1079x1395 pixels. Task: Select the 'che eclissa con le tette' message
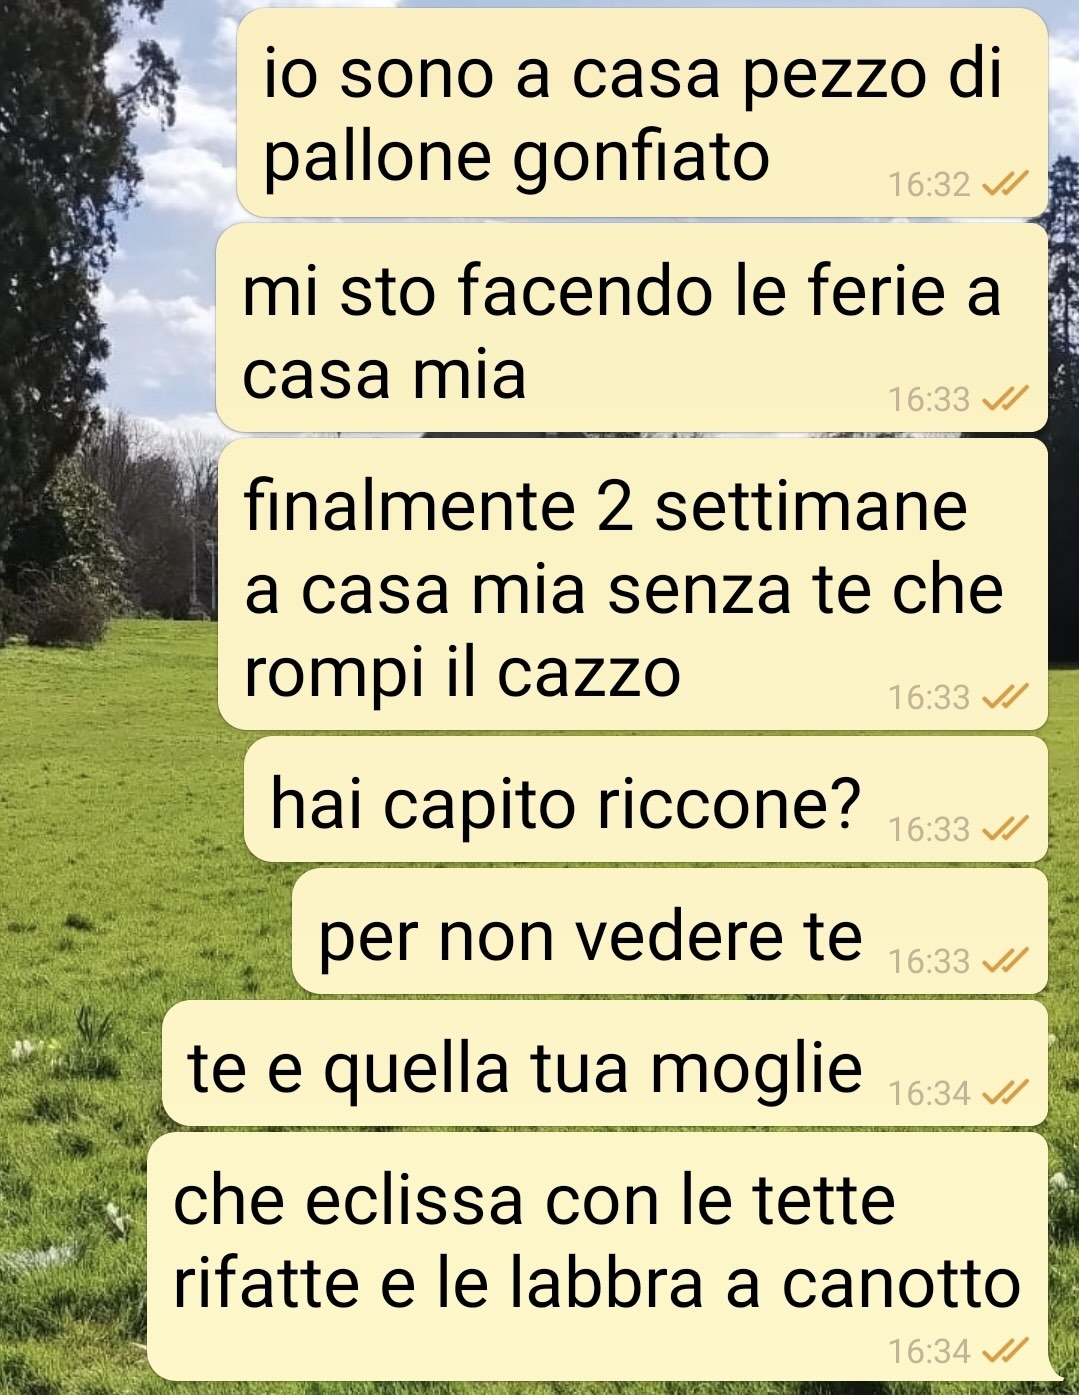pyautogui.click(x=598, y=1257)
